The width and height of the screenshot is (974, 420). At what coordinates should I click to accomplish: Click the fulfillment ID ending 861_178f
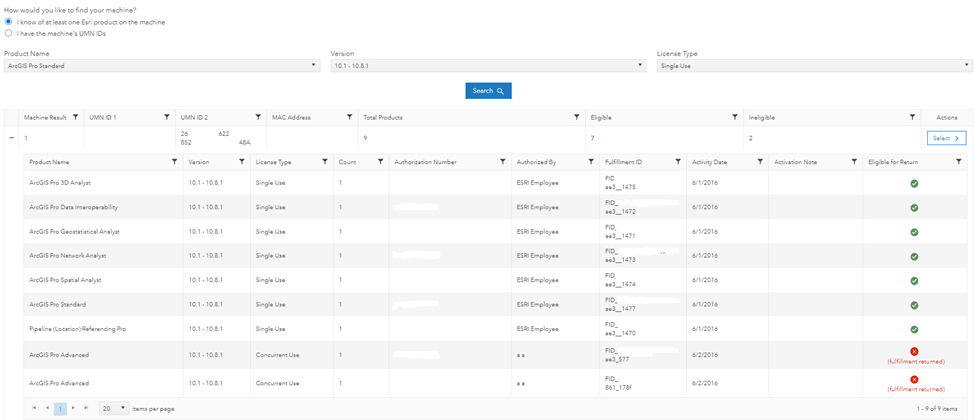(x=619, y=383)
